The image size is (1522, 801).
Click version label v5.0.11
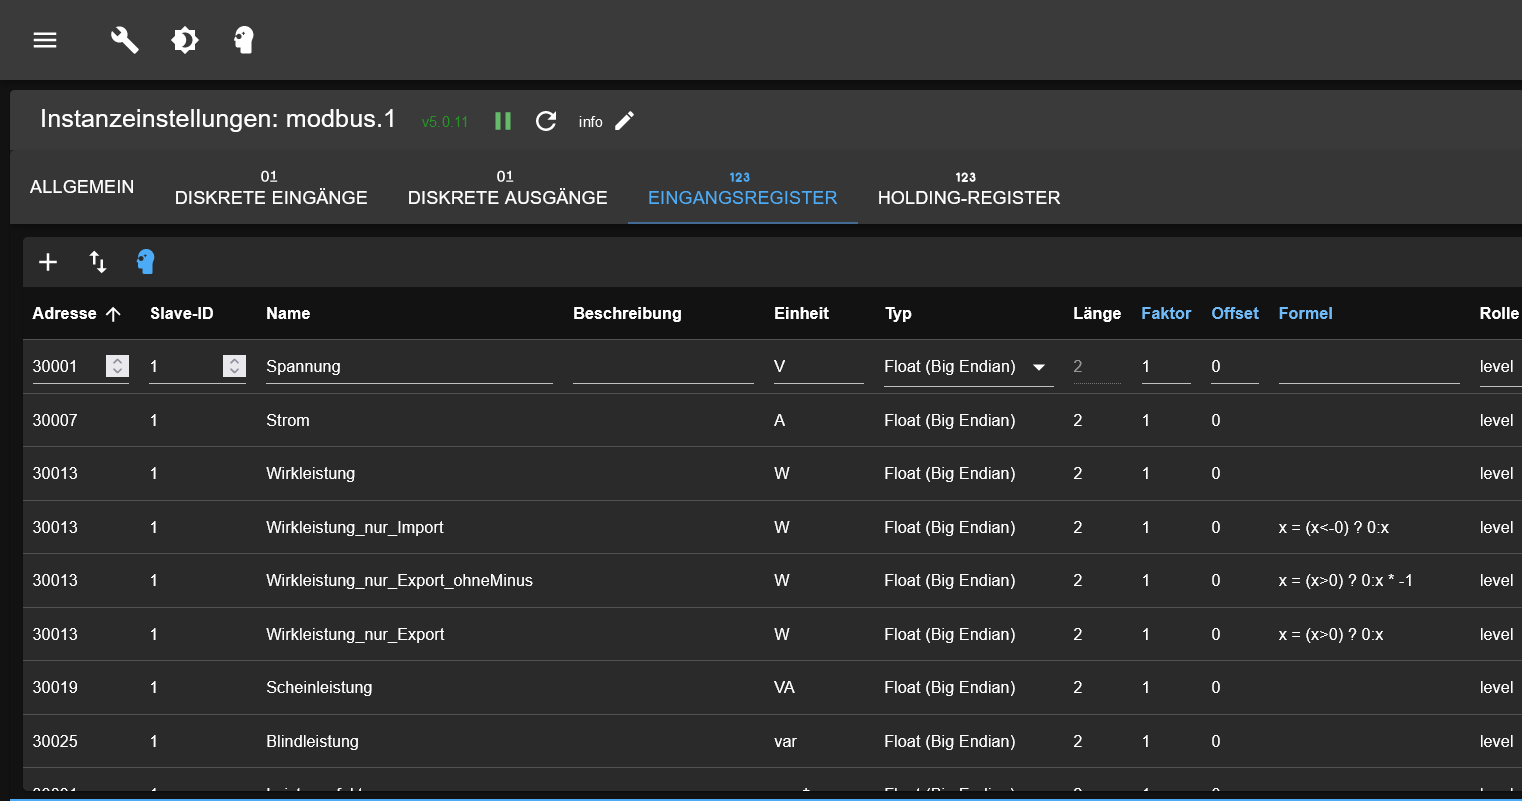[445, 122]
